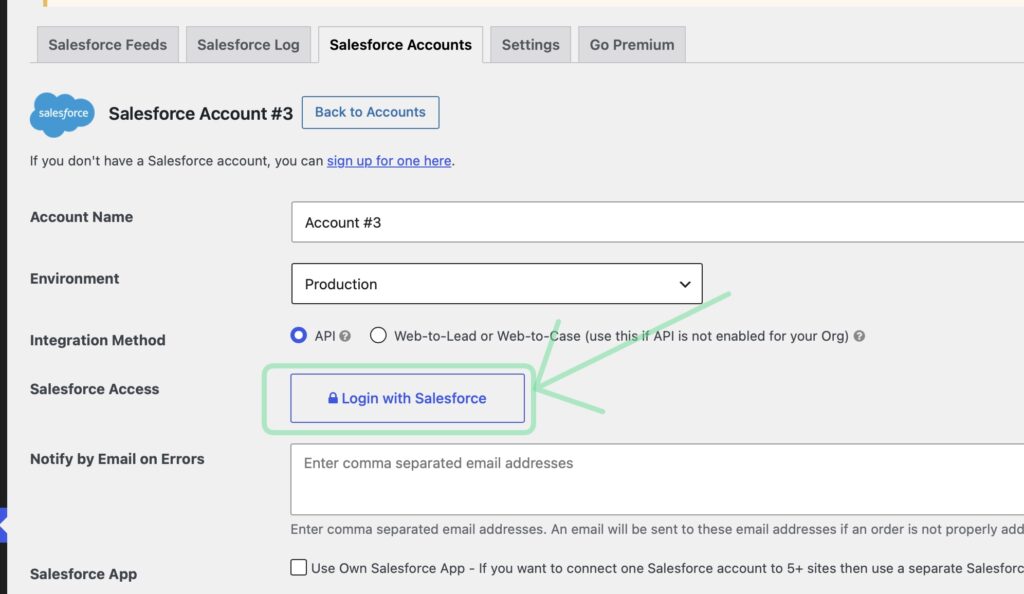
Task: Click the Notify by Email on Errors label
Action: (x=118, y=459)
